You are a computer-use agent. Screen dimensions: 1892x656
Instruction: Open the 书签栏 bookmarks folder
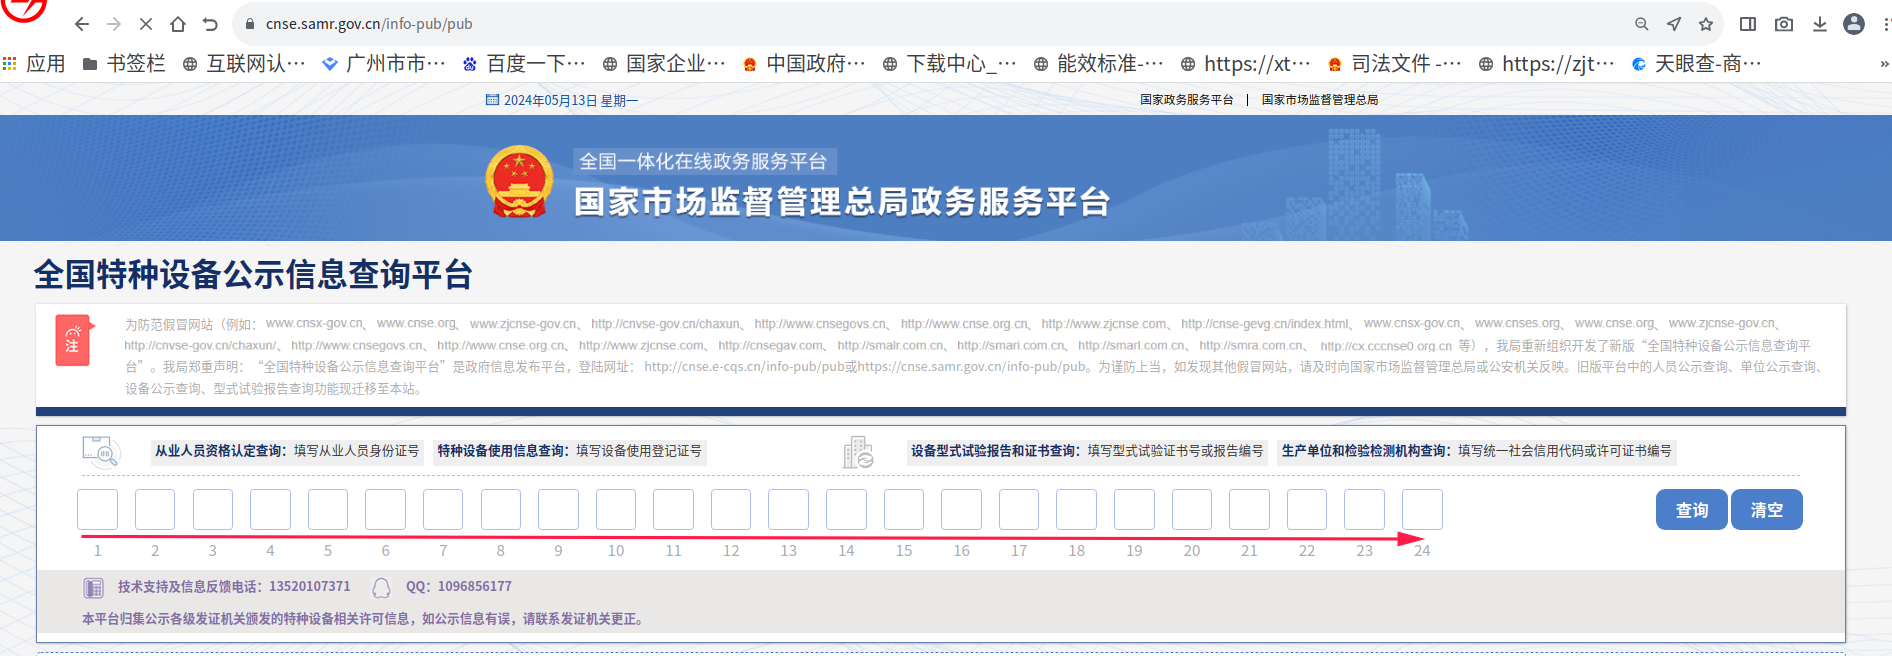124,64
